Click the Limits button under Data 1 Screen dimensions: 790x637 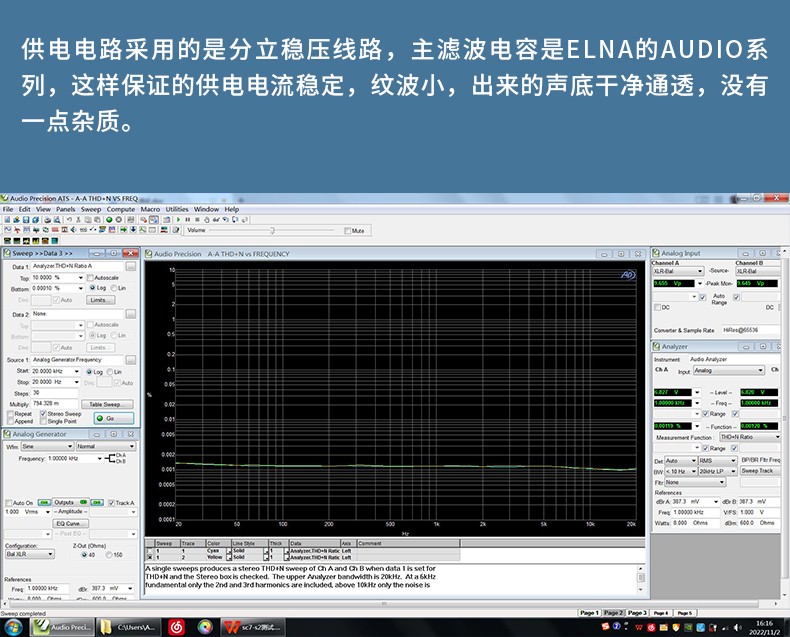tap(100, 300)
